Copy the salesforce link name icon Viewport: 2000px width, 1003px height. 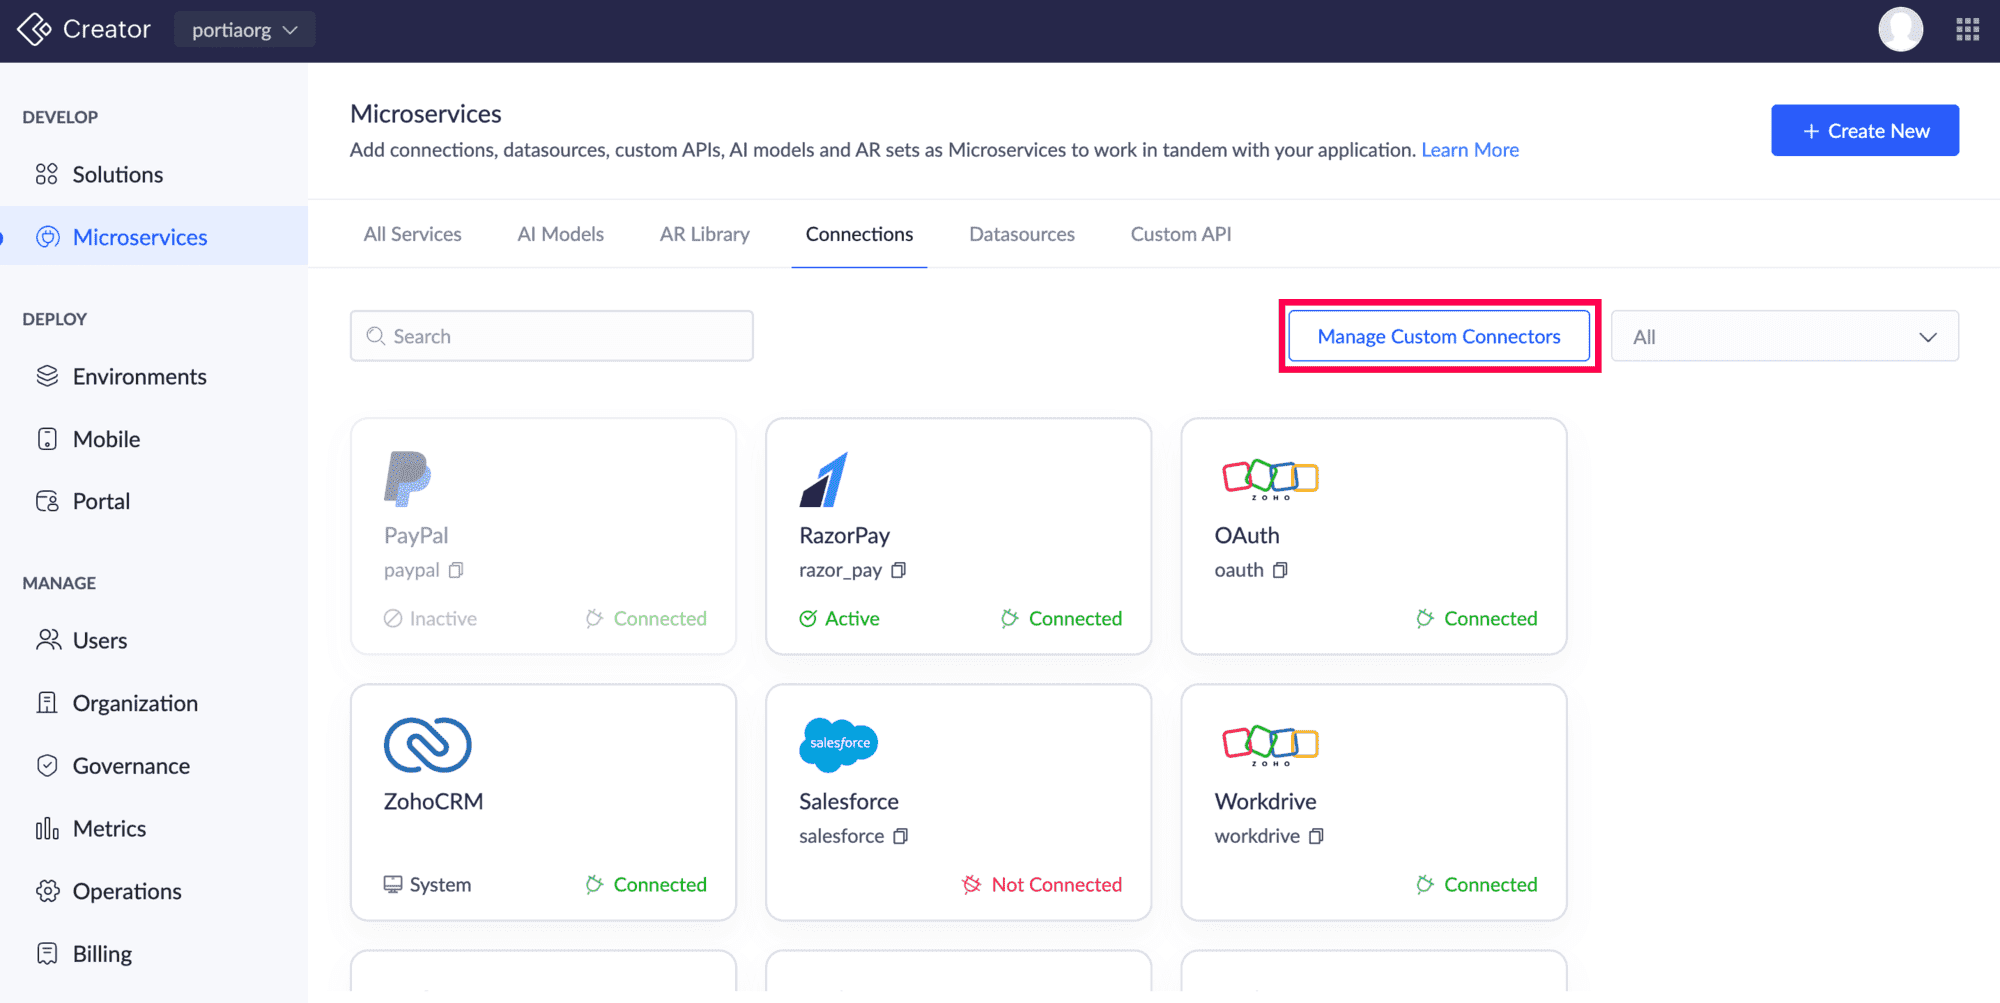tap(900, 836)
